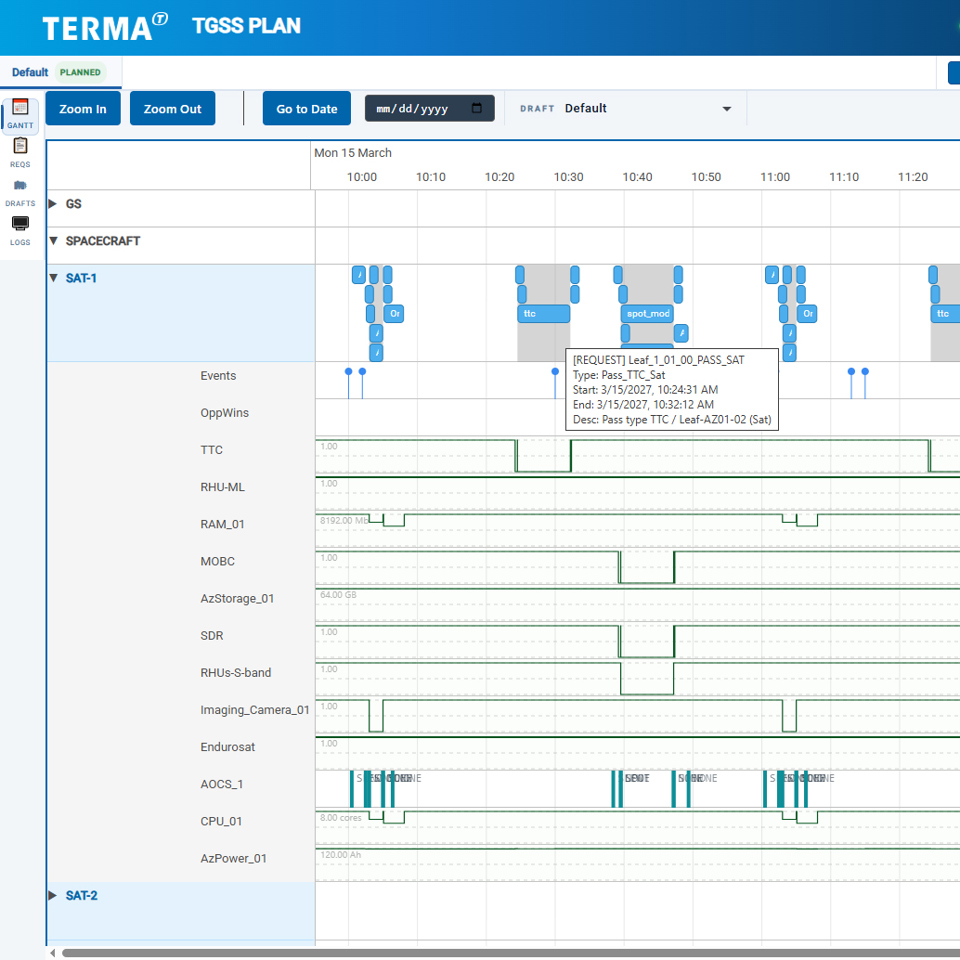Click the MOBC row label
This screenshot has height=960, width=960.
[x=217, y=561]
